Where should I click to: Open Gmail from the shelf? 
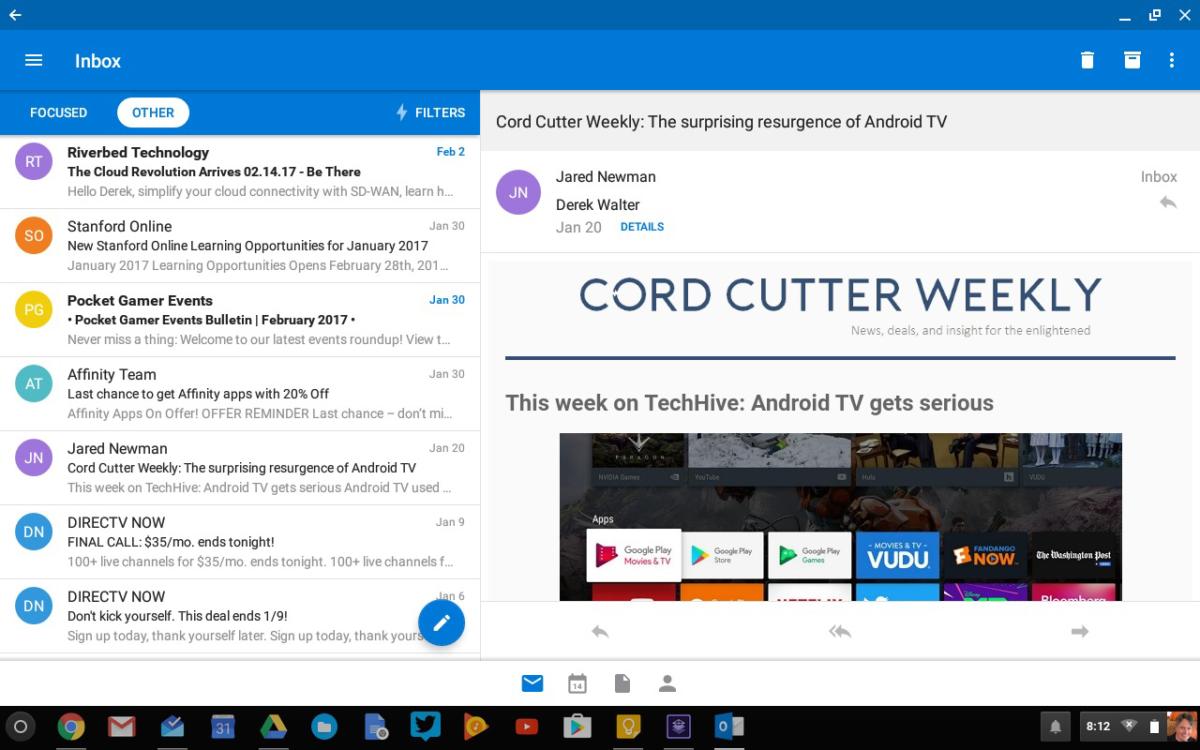[122, 727]
